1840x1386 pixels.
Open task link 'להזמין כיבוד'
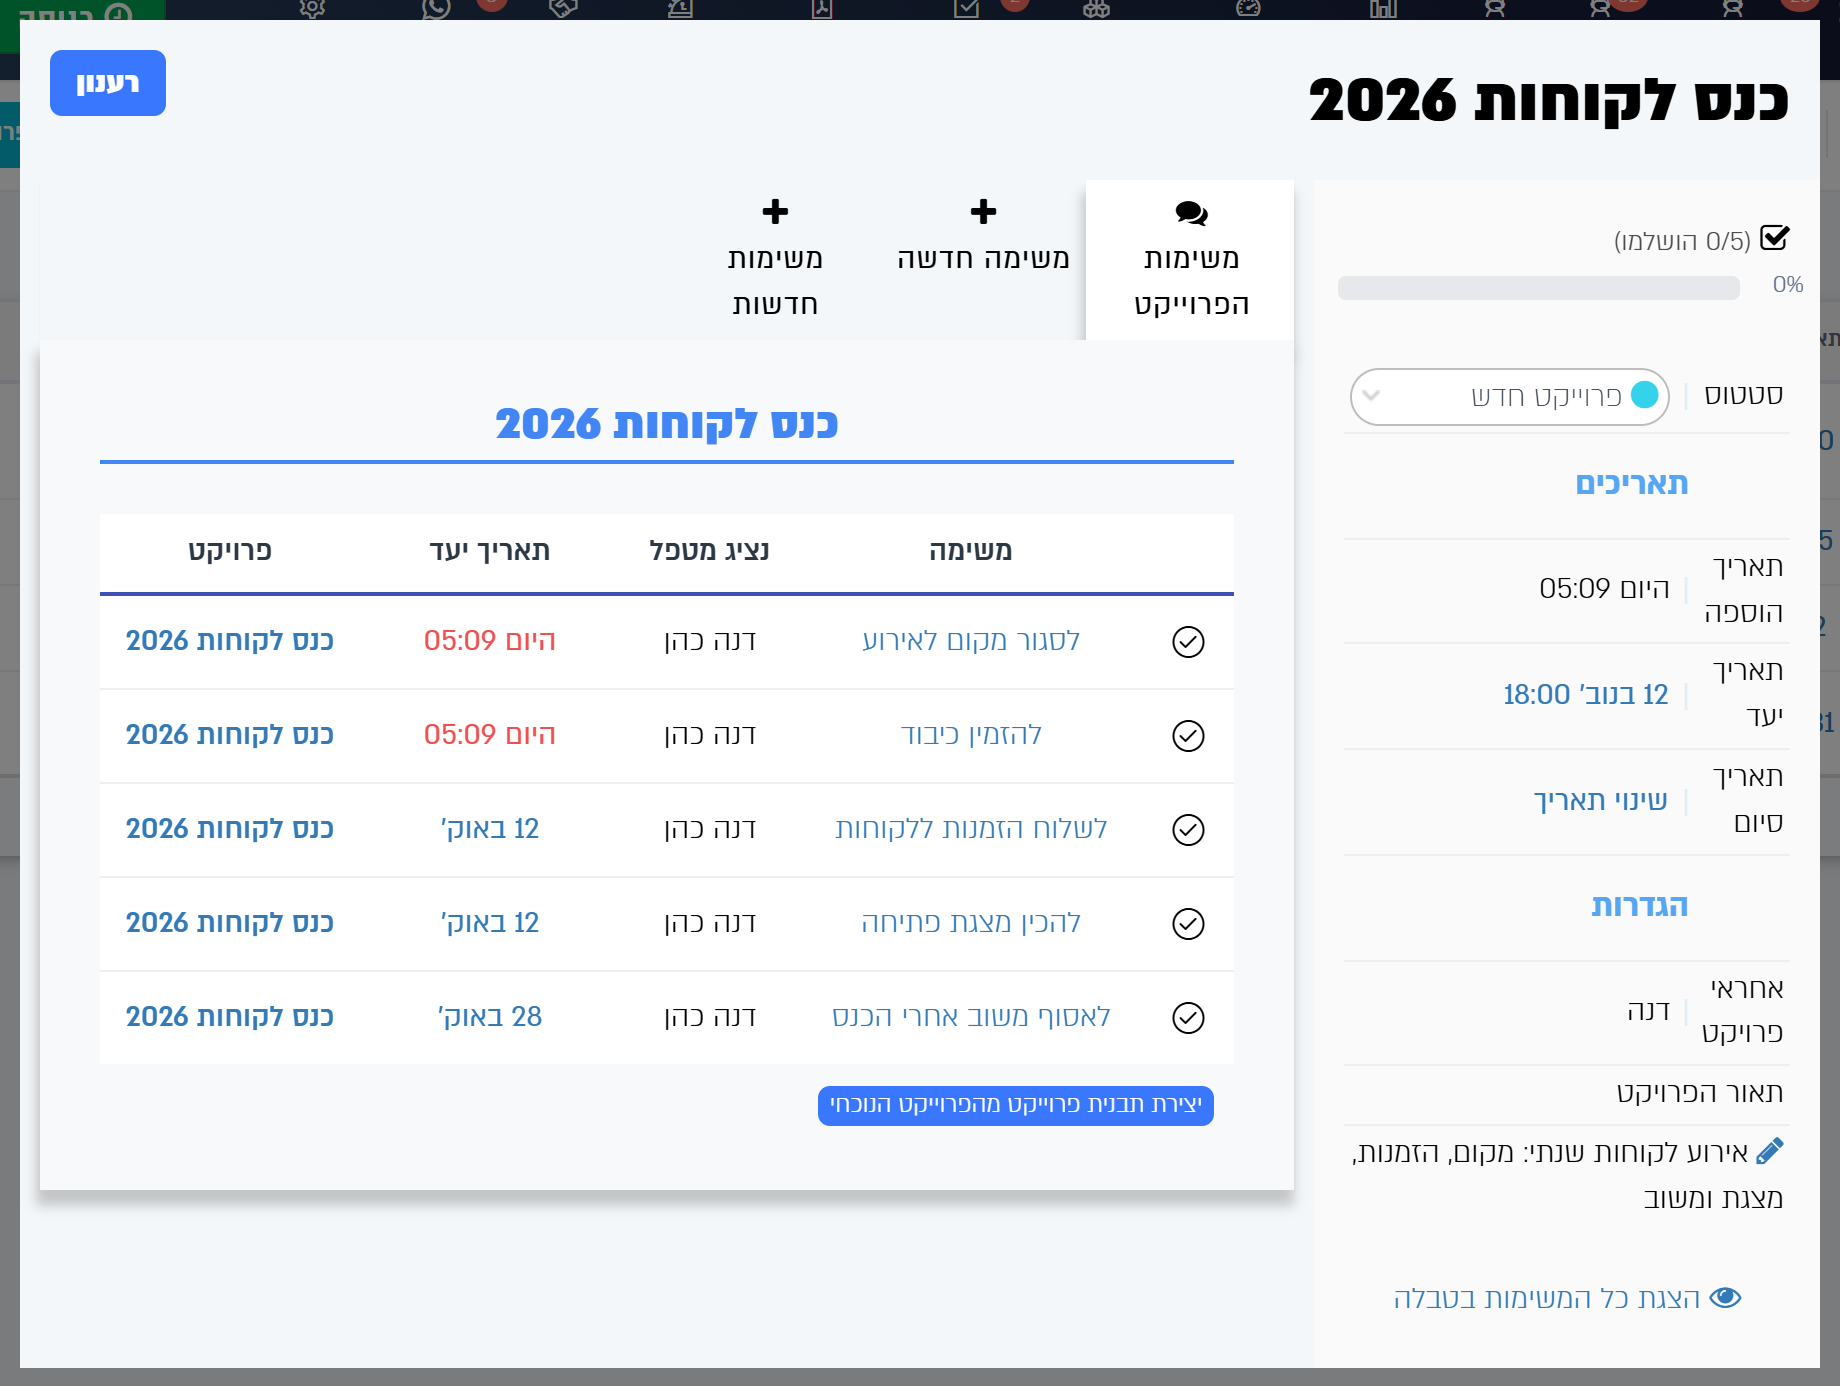970,735
